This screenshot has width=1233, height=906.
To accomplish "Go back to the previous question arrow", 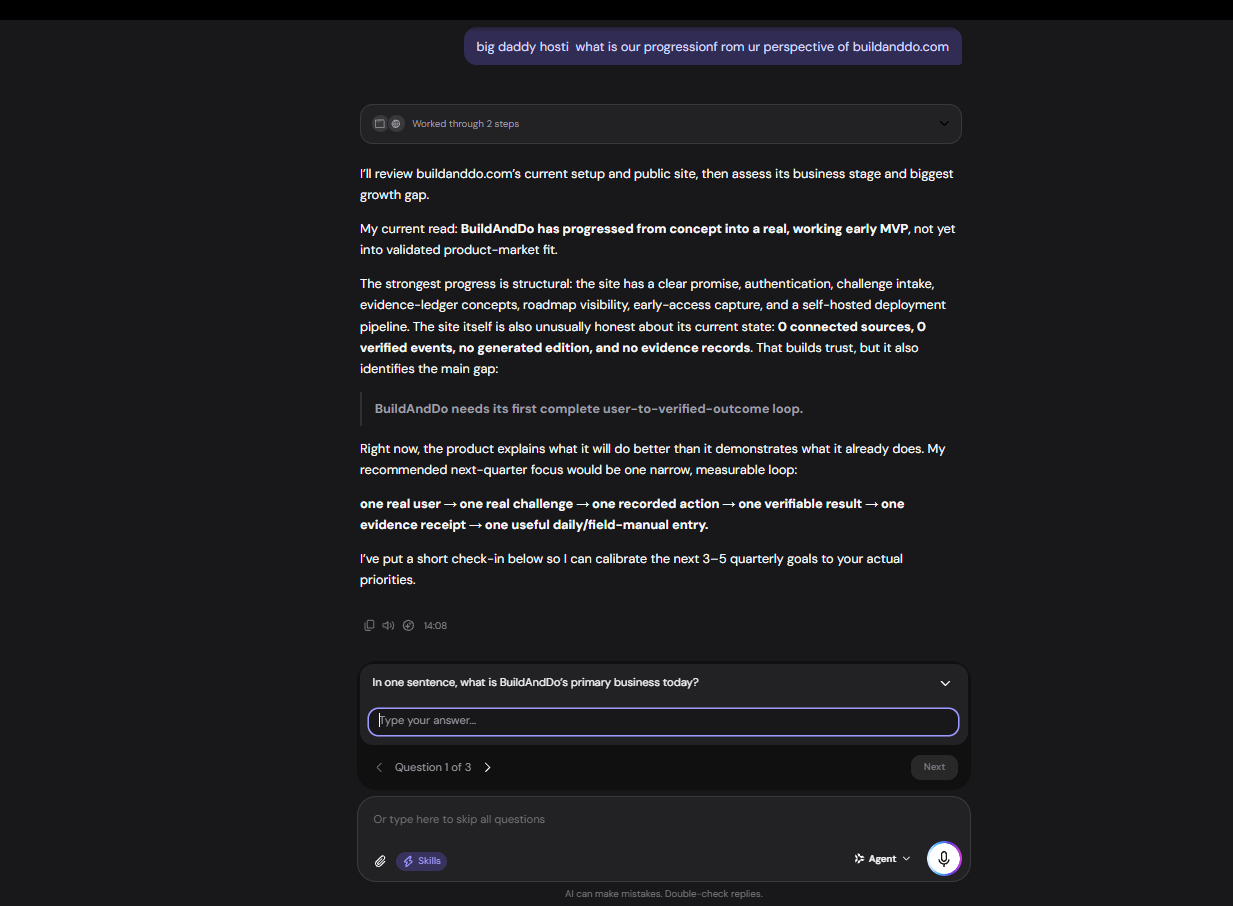I will [x=379, y=767].
